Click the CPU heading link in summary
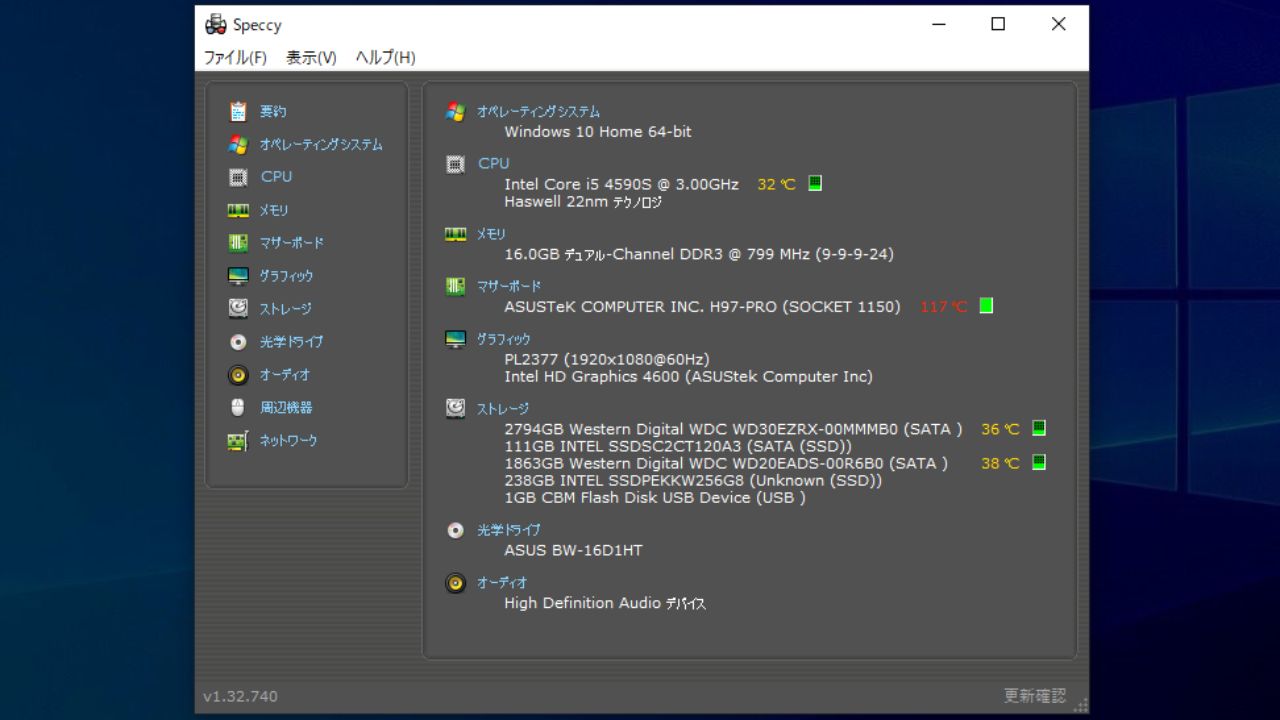Screen dimensions: 1280x720 [493, 163]
